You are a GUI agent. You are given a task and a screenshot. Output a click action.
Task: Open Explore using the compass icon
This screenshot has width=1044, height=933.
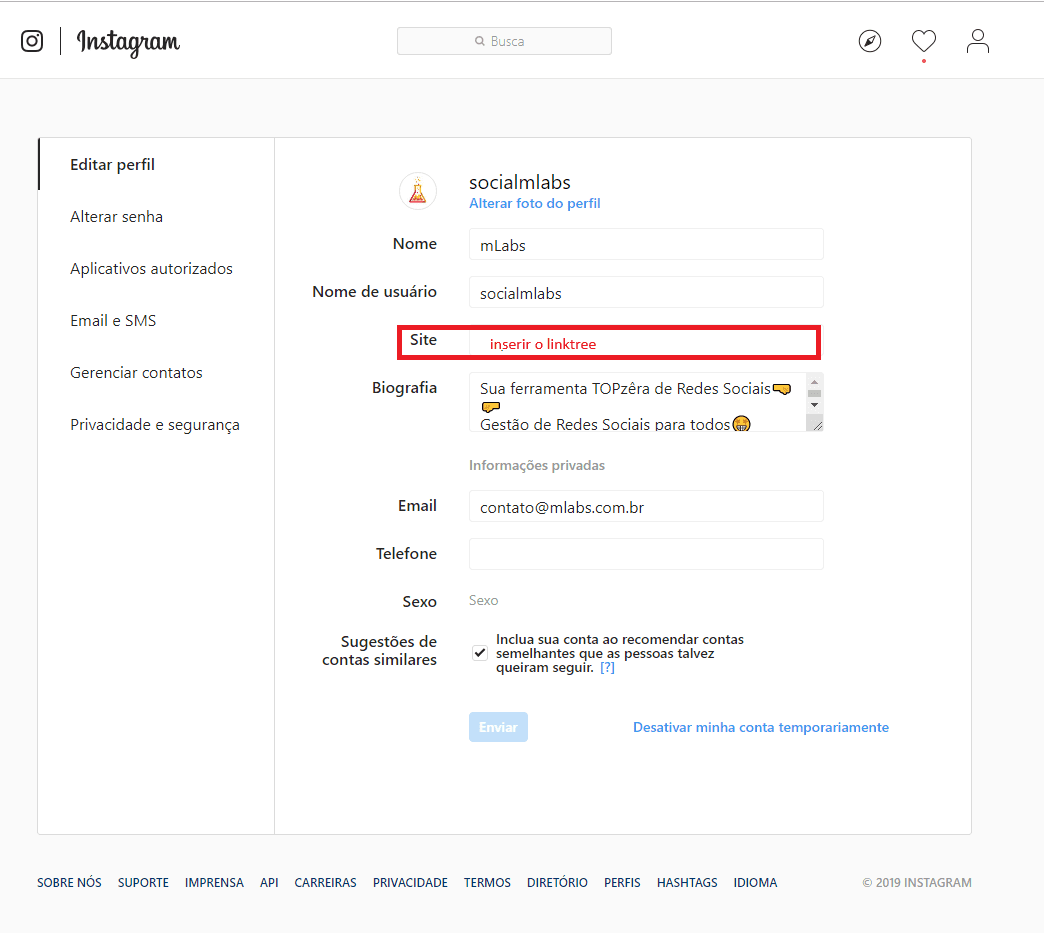(869, 40)
